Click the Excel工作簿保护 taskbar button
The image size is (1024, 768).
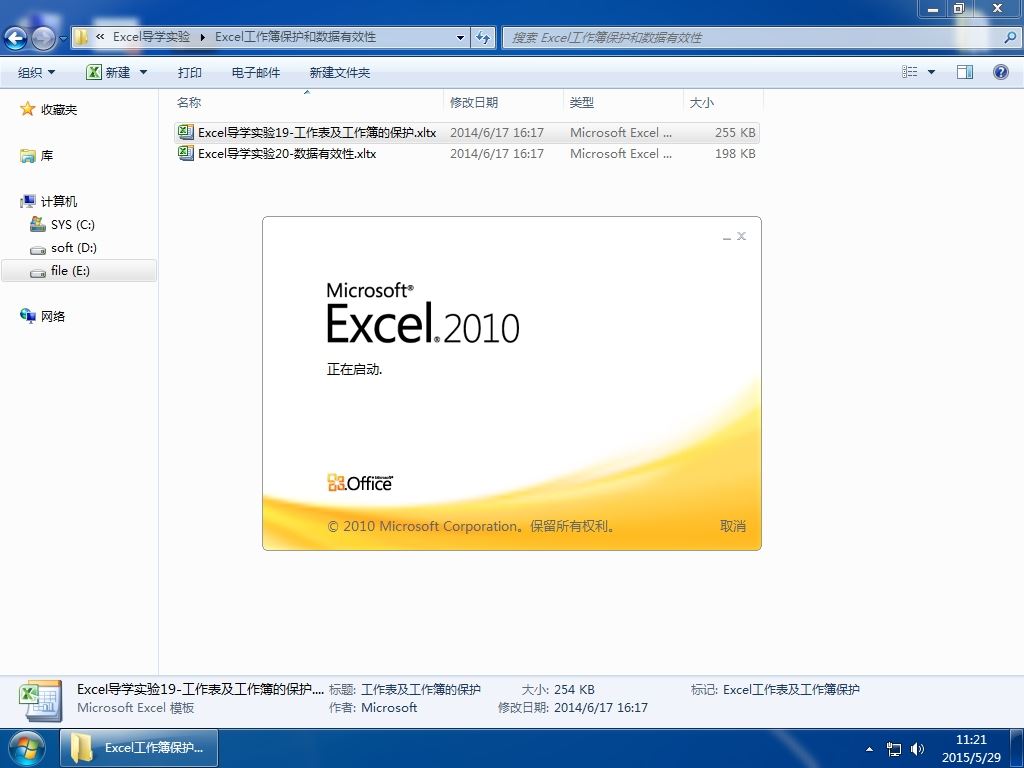139,748
